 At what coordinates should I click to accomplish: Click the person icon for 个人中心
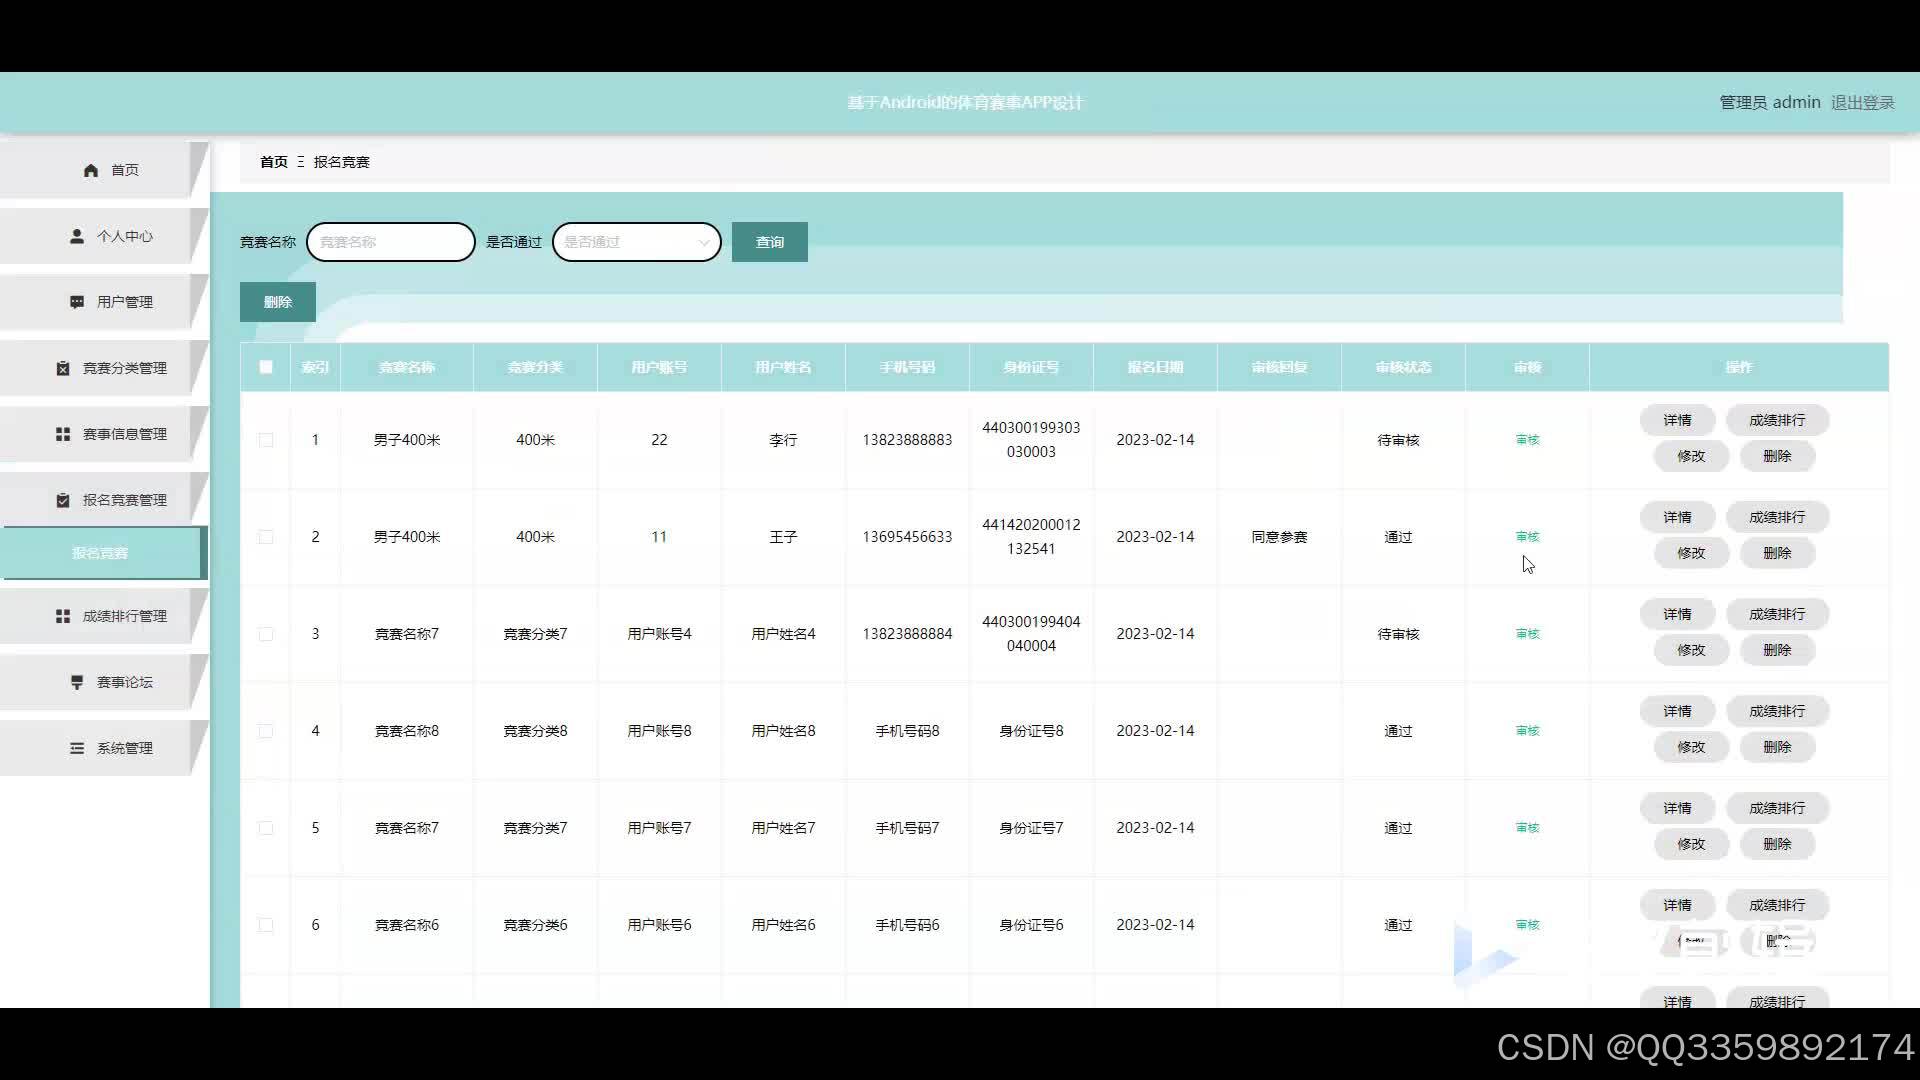77,236
